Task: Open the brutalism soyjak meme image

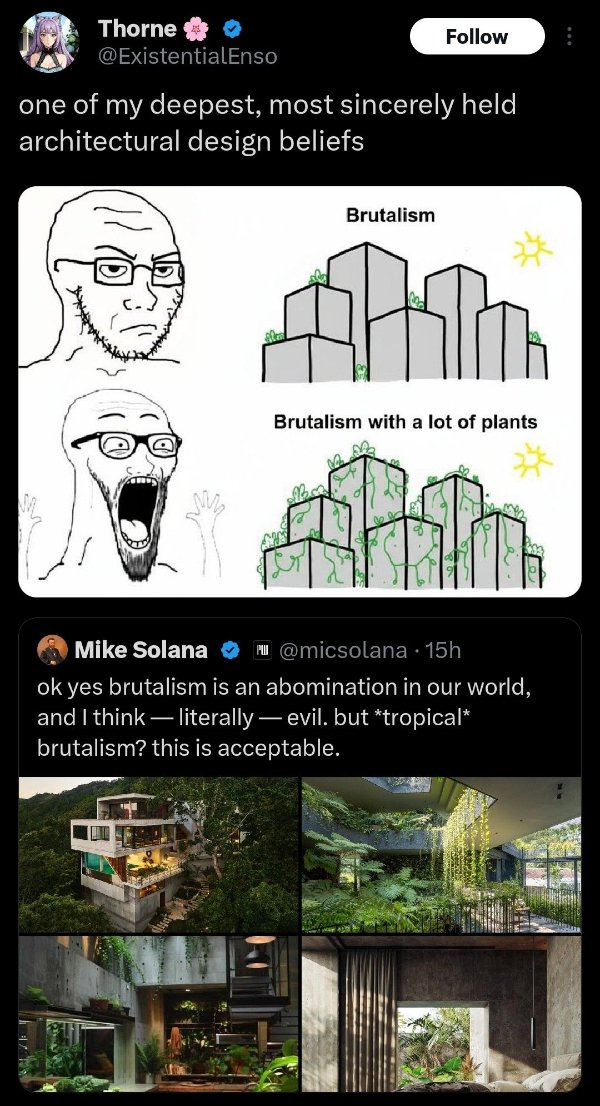Action: tap(300, 391)
